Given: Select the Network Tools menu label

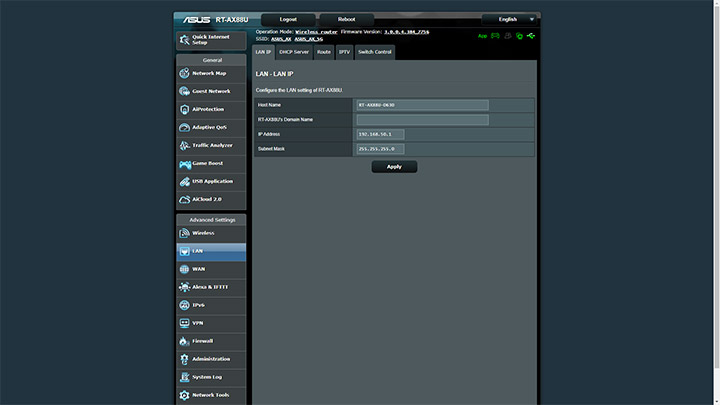Looking at the screenshot, I should point(211,395).
